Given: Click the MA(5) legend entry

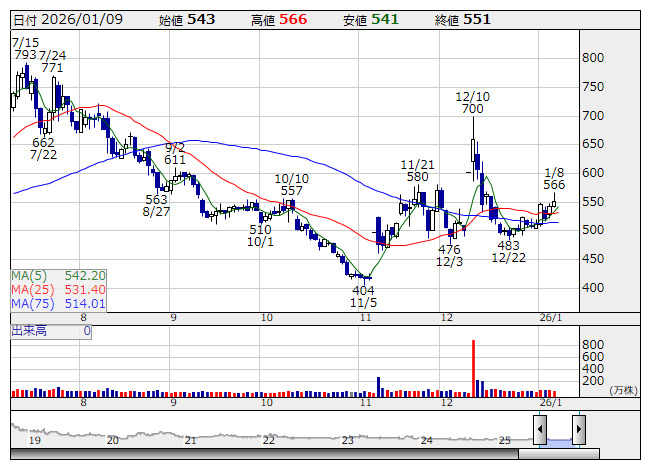Looking at the screenshot, I should coord(58,275).
